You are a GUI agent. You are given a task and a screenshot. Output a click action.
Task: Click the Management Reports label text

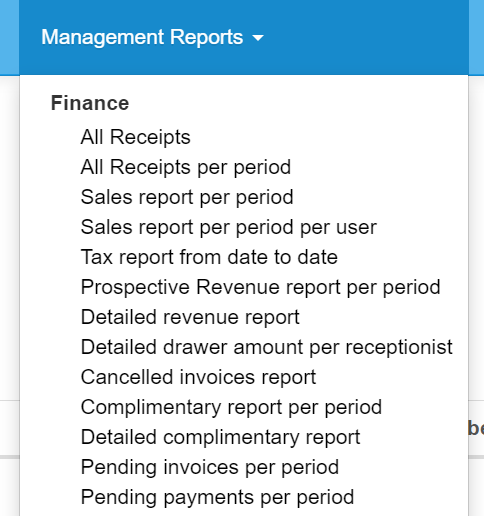tap(142, 37)
